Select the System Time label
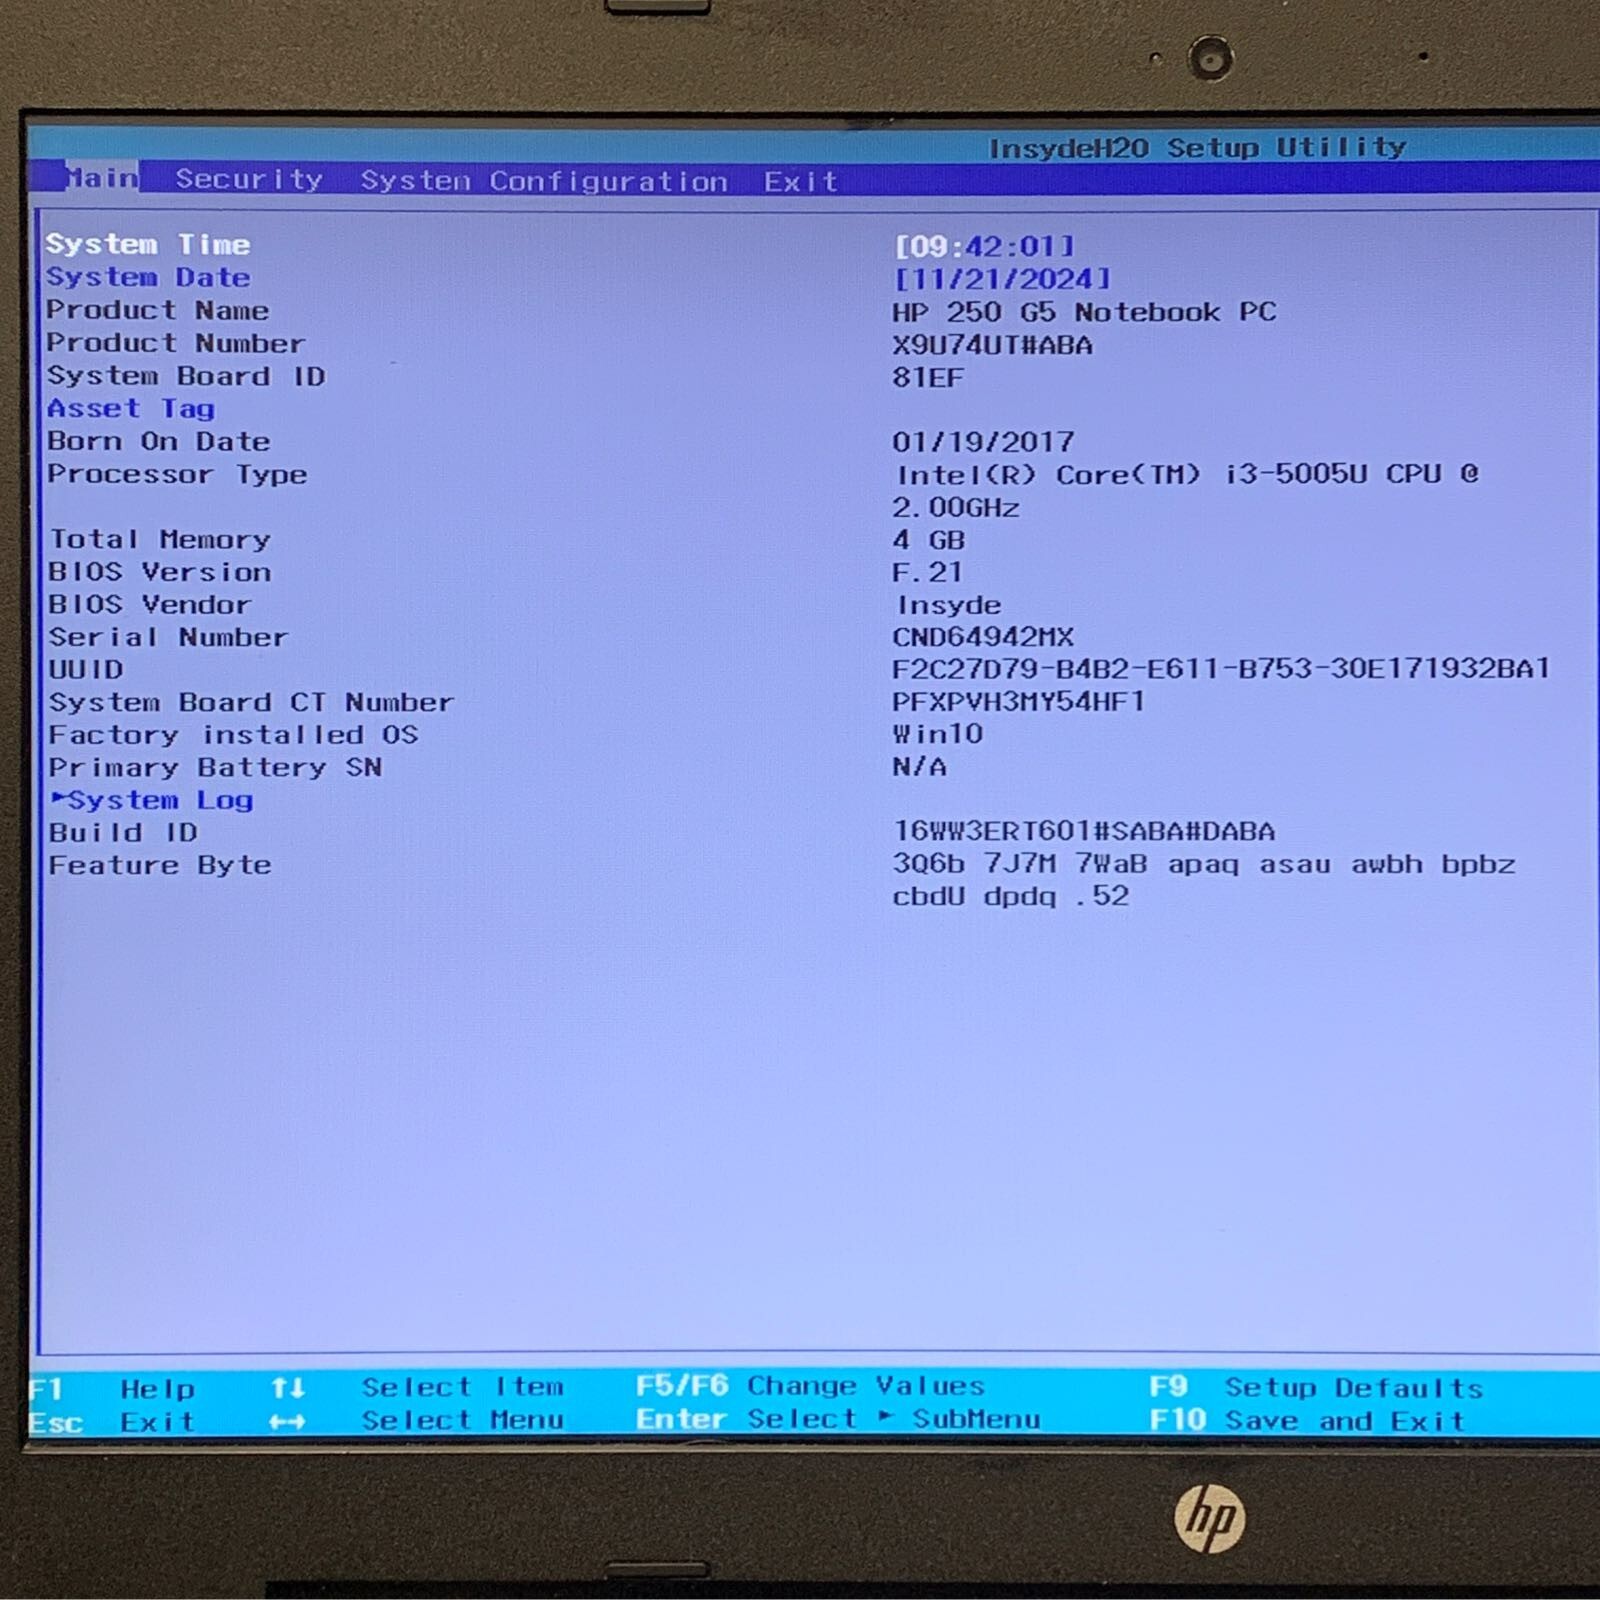Screen dimensions: 1600x1600 pos(148,244)
